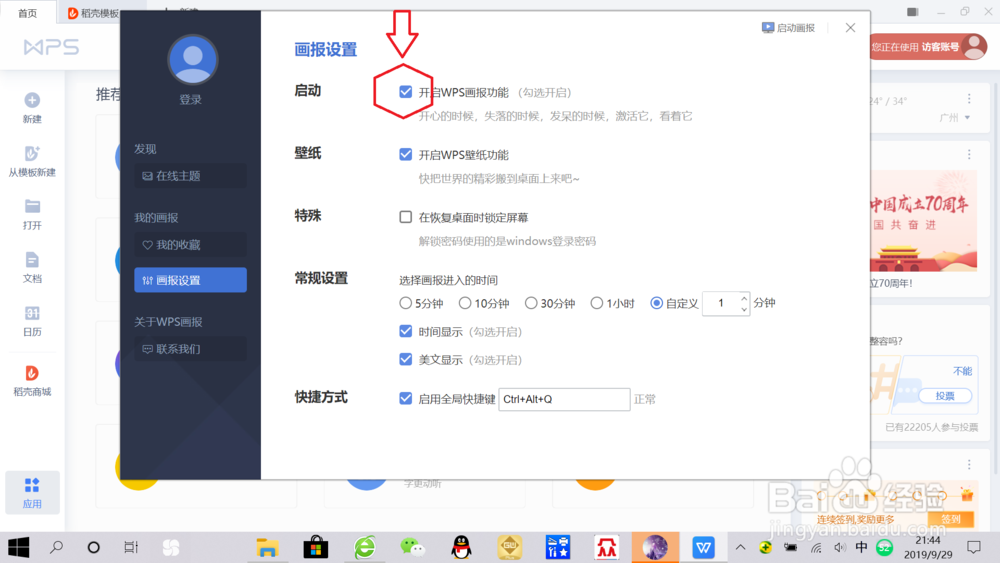Open 应用 apps in WPS sidebar
1000x563 pixels.
pos(32,493)
